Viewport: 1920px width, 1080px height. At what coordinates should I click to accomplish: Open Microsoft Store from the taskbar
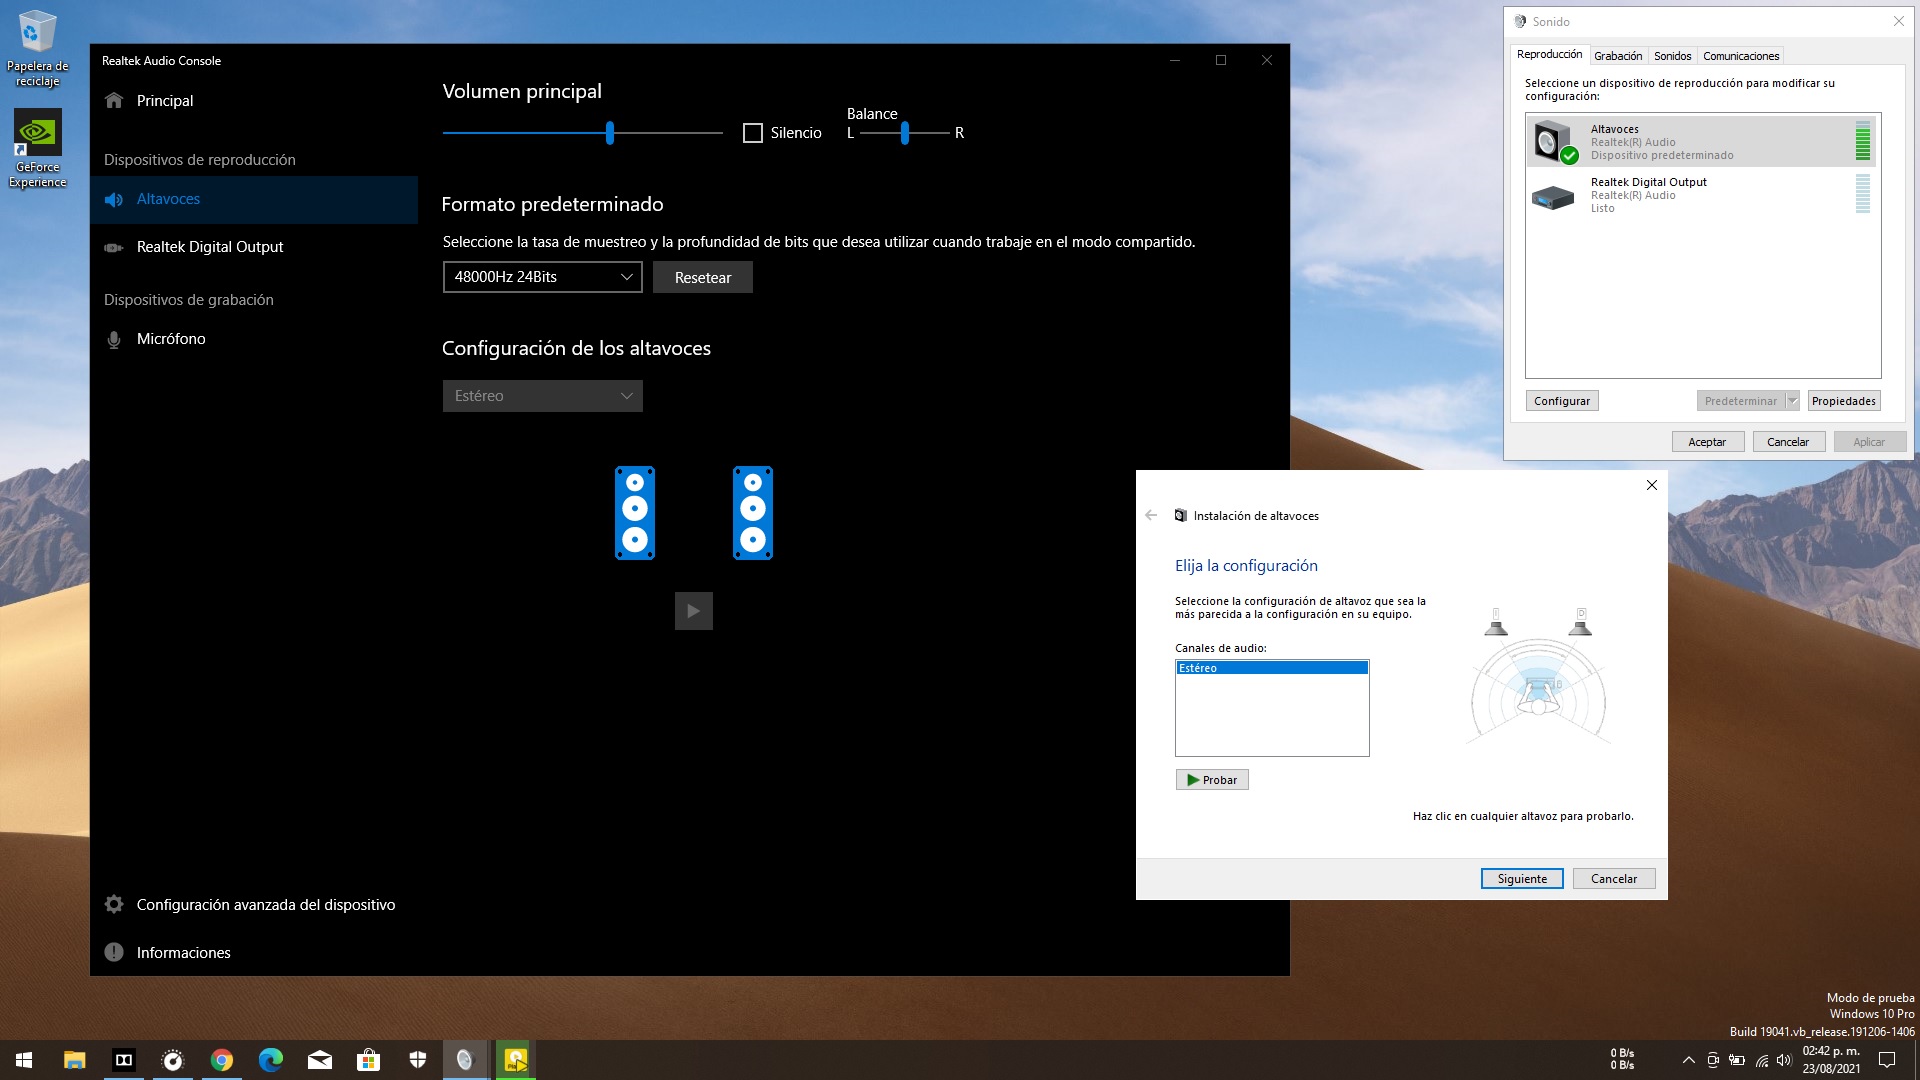[369, 1060]
